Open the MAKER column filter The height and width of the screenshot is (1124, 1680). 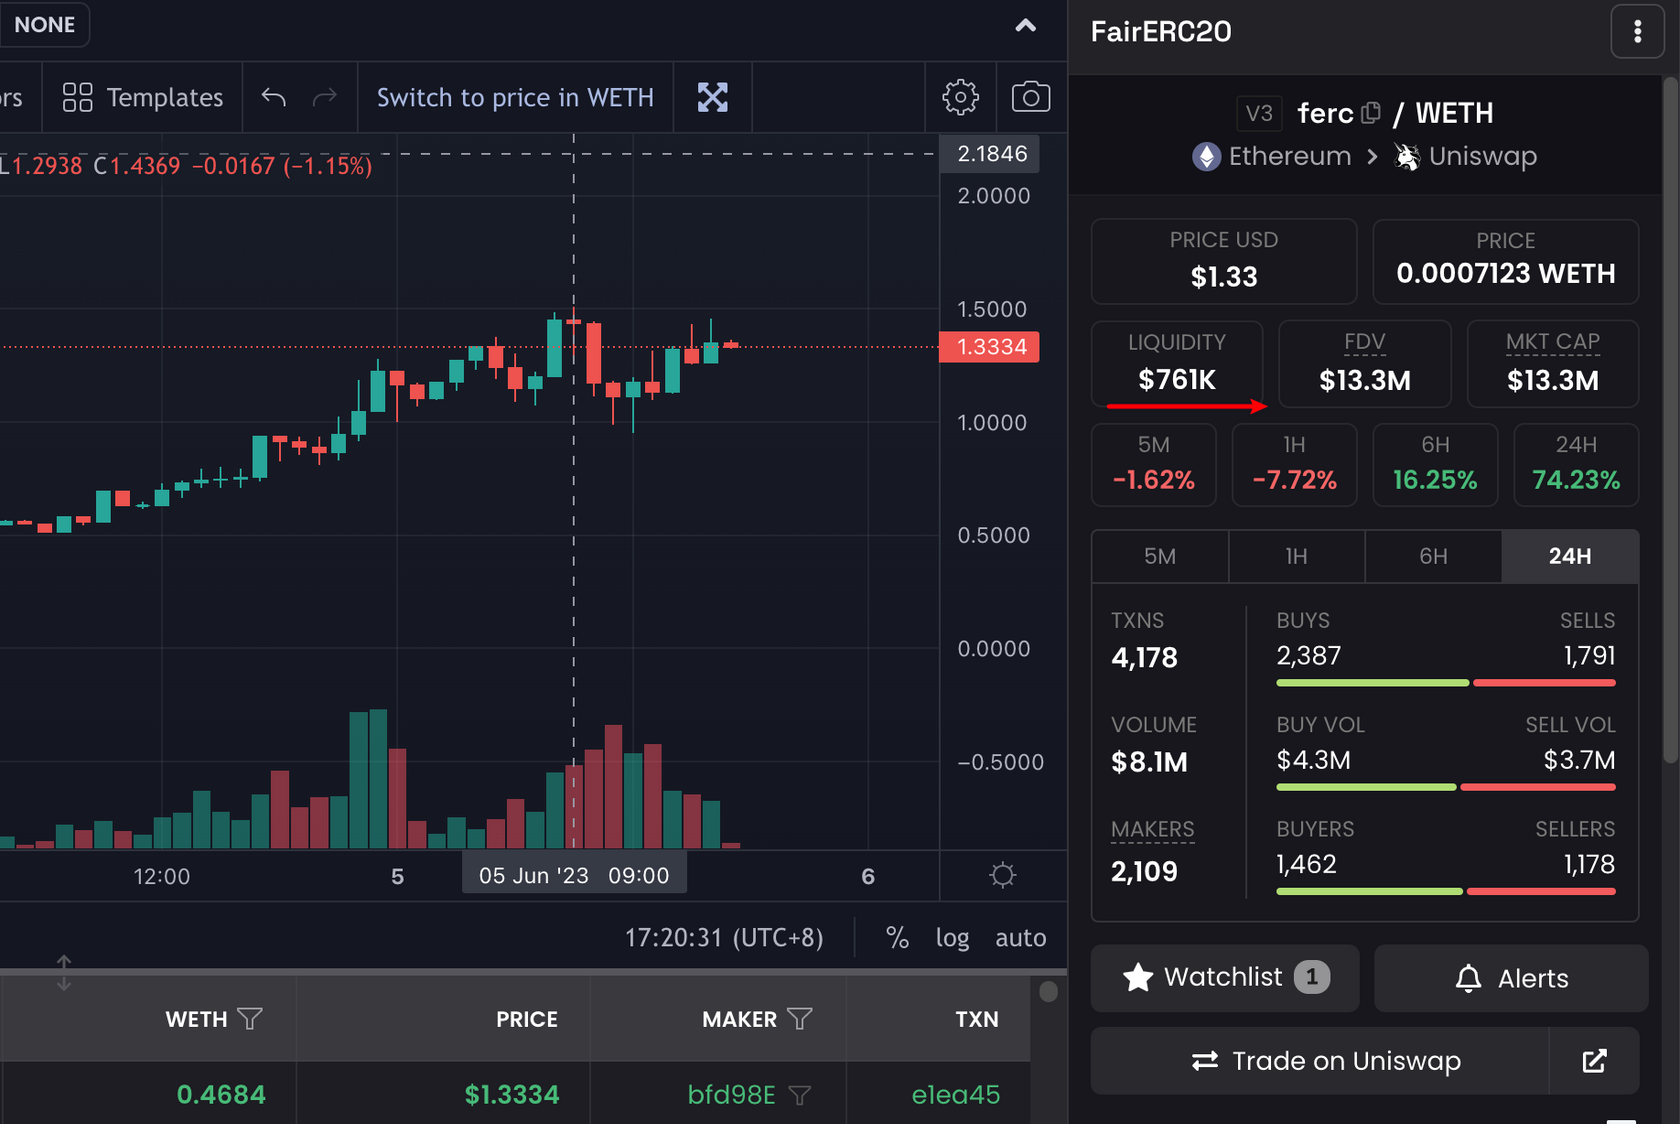tap(799, 1019)
